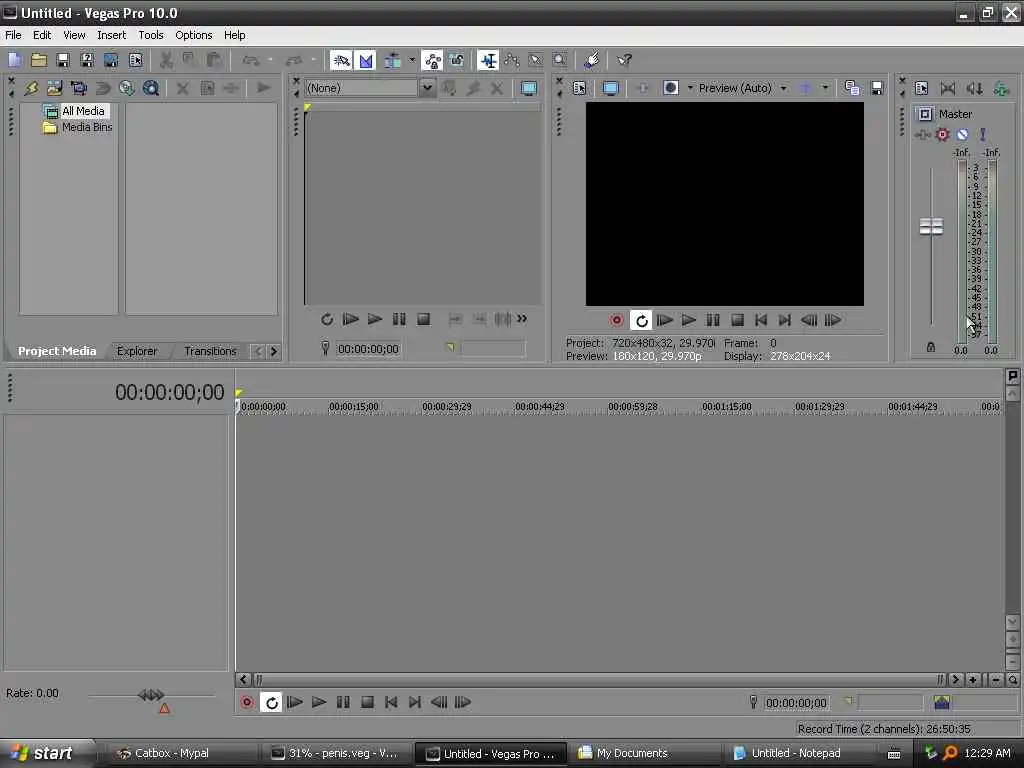Click Stop in the Video Preview transport

coord(737,320)
